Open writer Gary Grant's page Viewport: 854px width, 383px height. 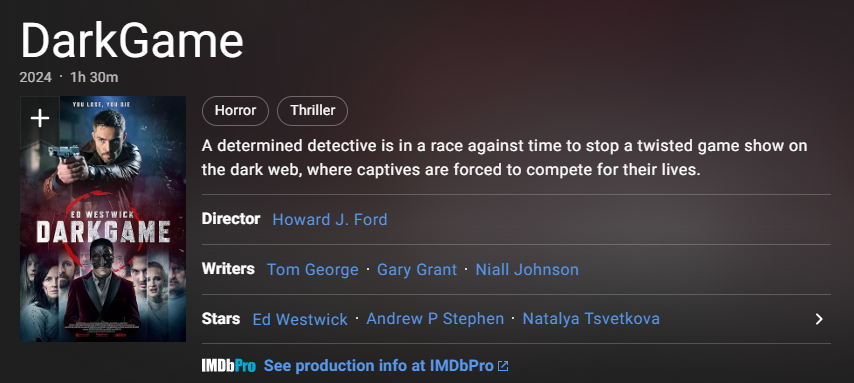pos(417,270)
